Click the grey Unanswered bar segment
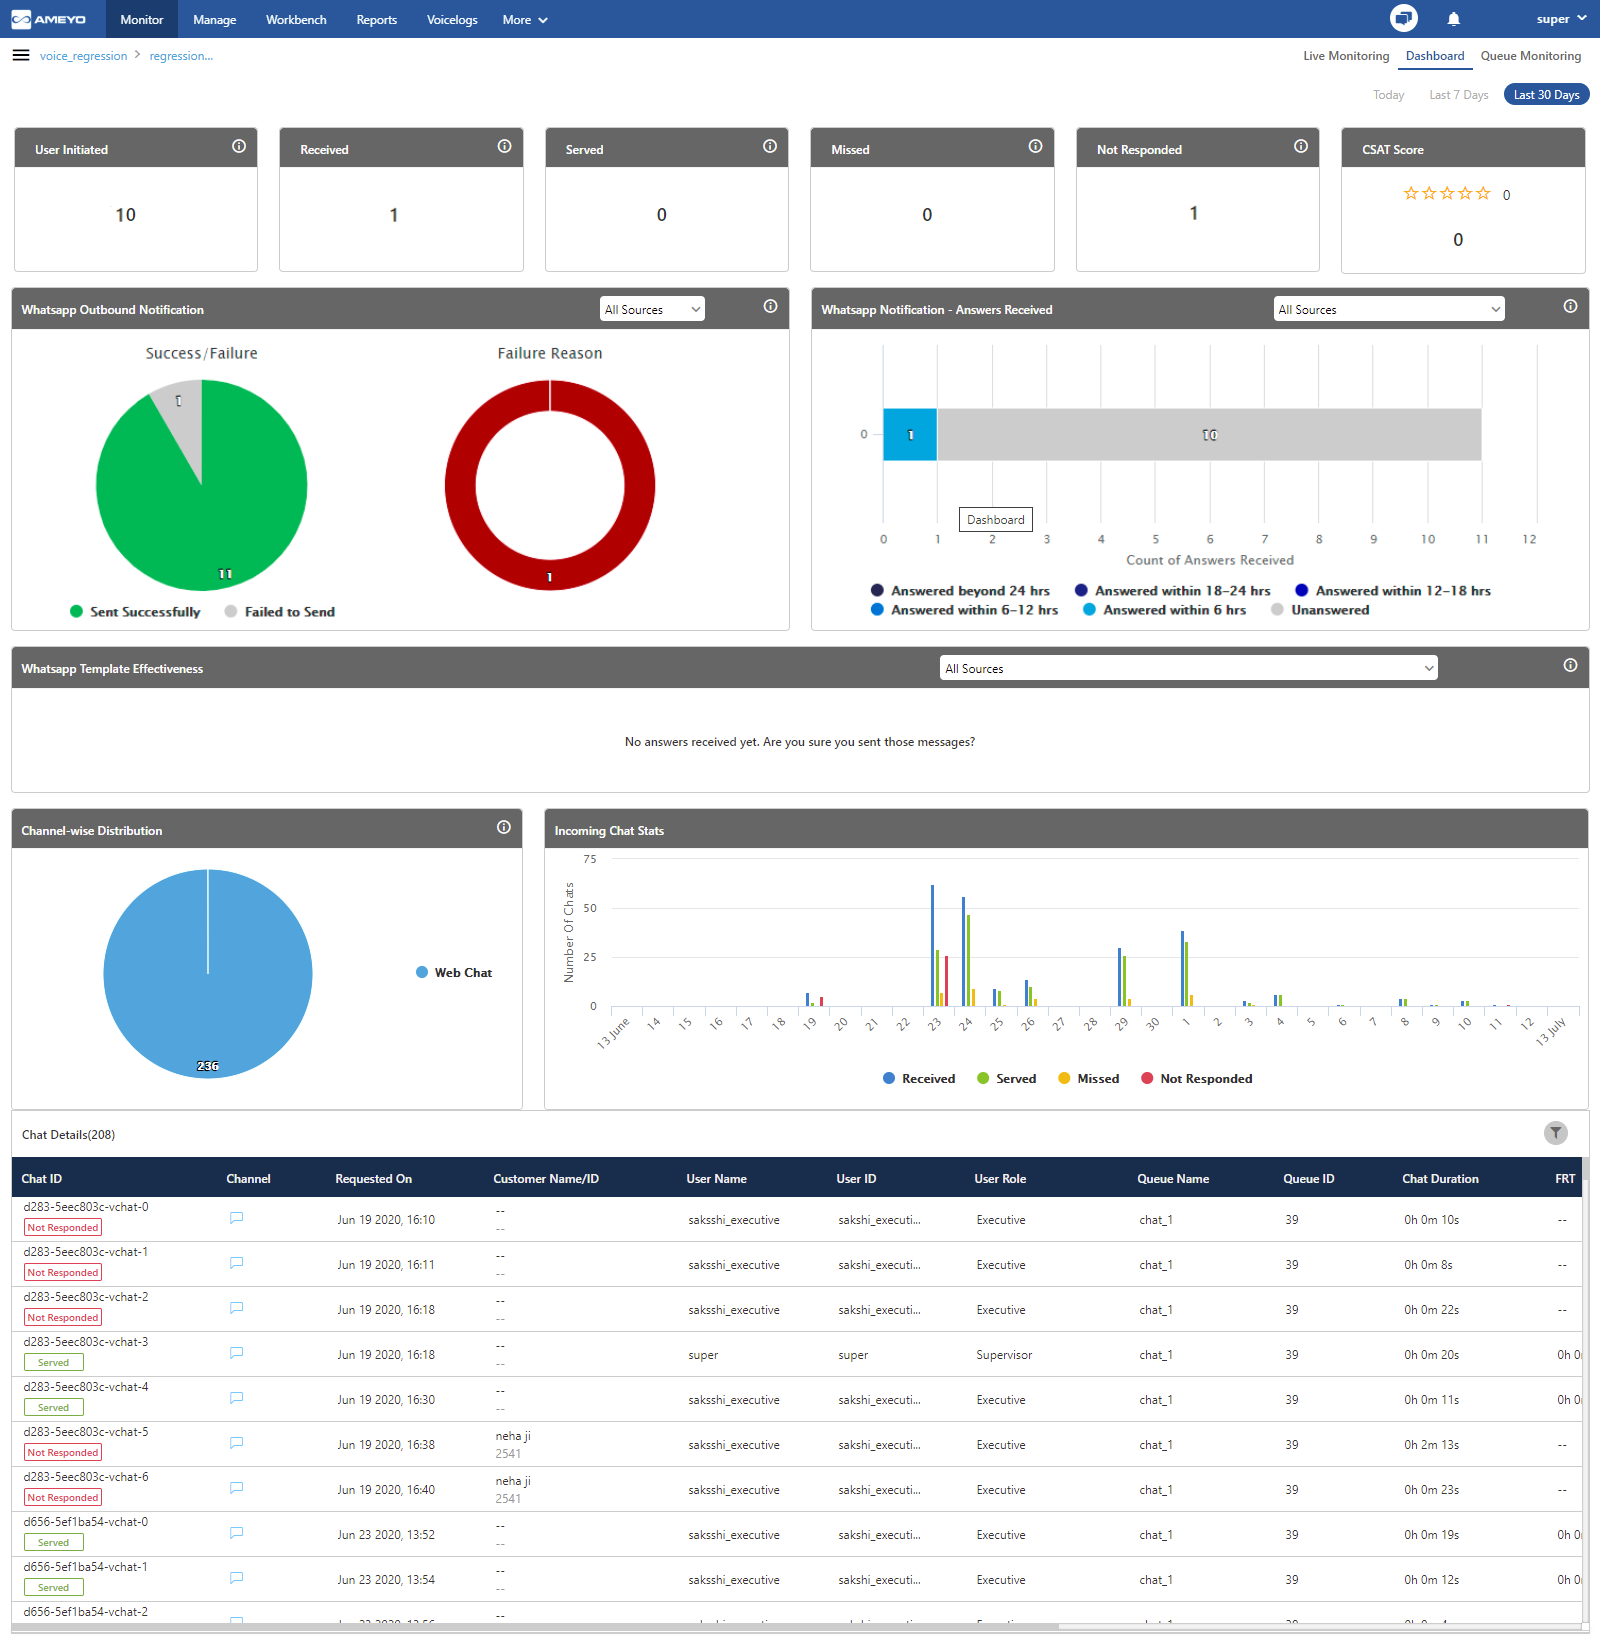This screenshot has height=1648, width=1600. (1209, 434)
